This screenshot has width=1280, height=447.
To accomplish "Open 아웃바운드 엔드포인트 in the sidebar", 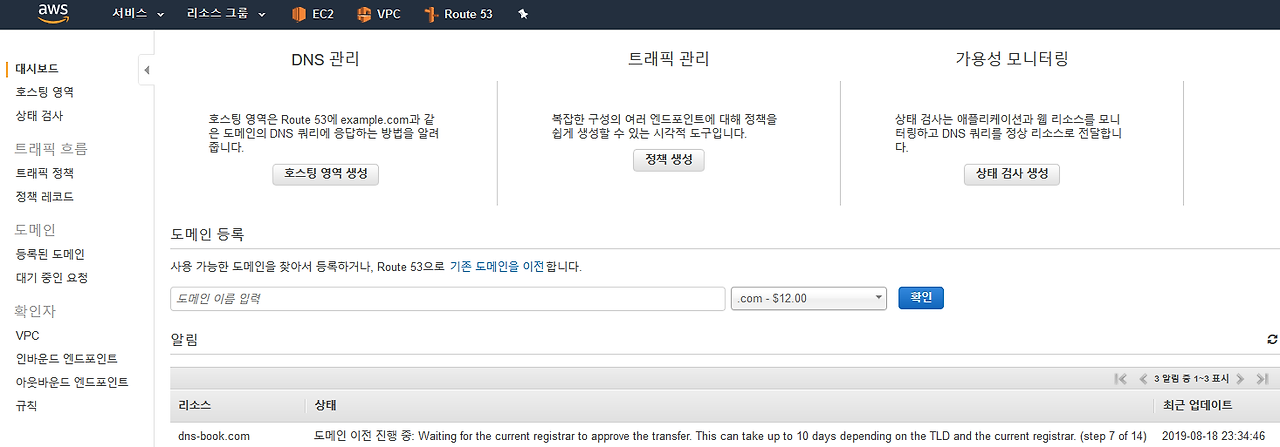I will coord(72,382).
